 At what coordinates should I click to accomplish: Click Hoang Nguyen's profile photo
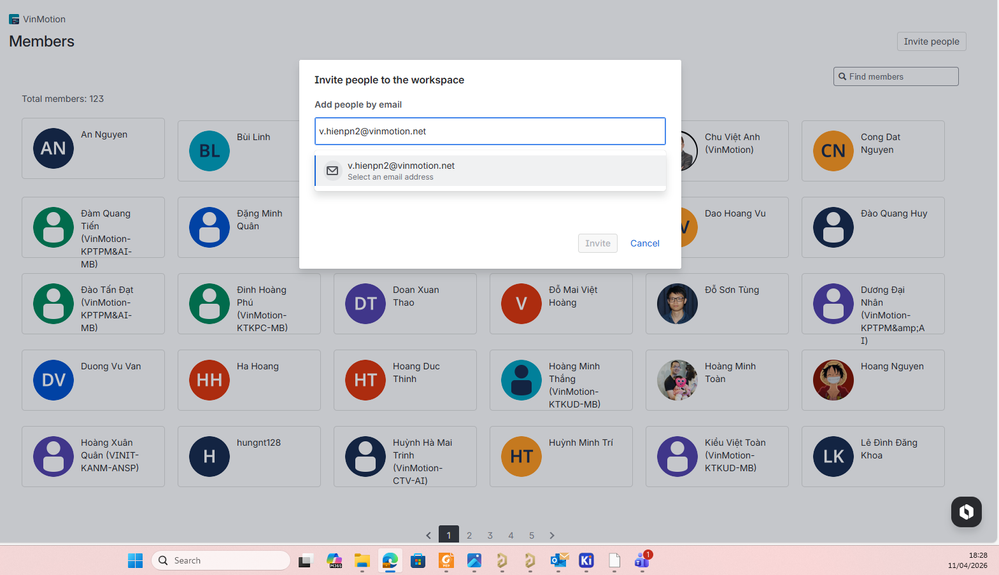pos(833,380)
